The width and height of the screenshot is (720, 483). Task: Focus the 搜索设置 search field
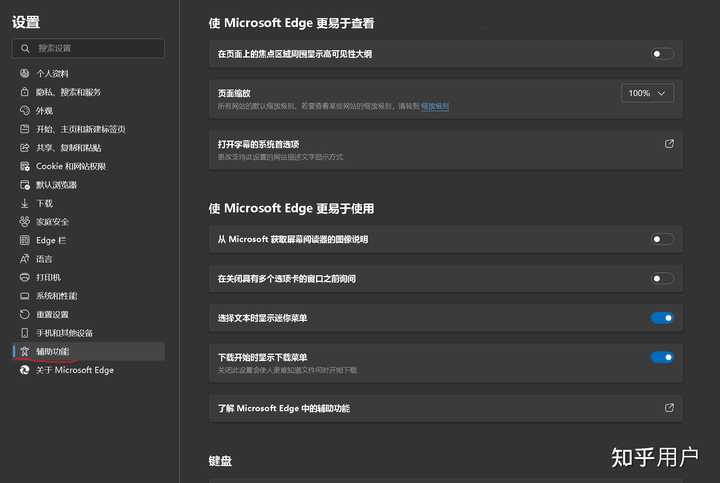(x=88, y=48)
